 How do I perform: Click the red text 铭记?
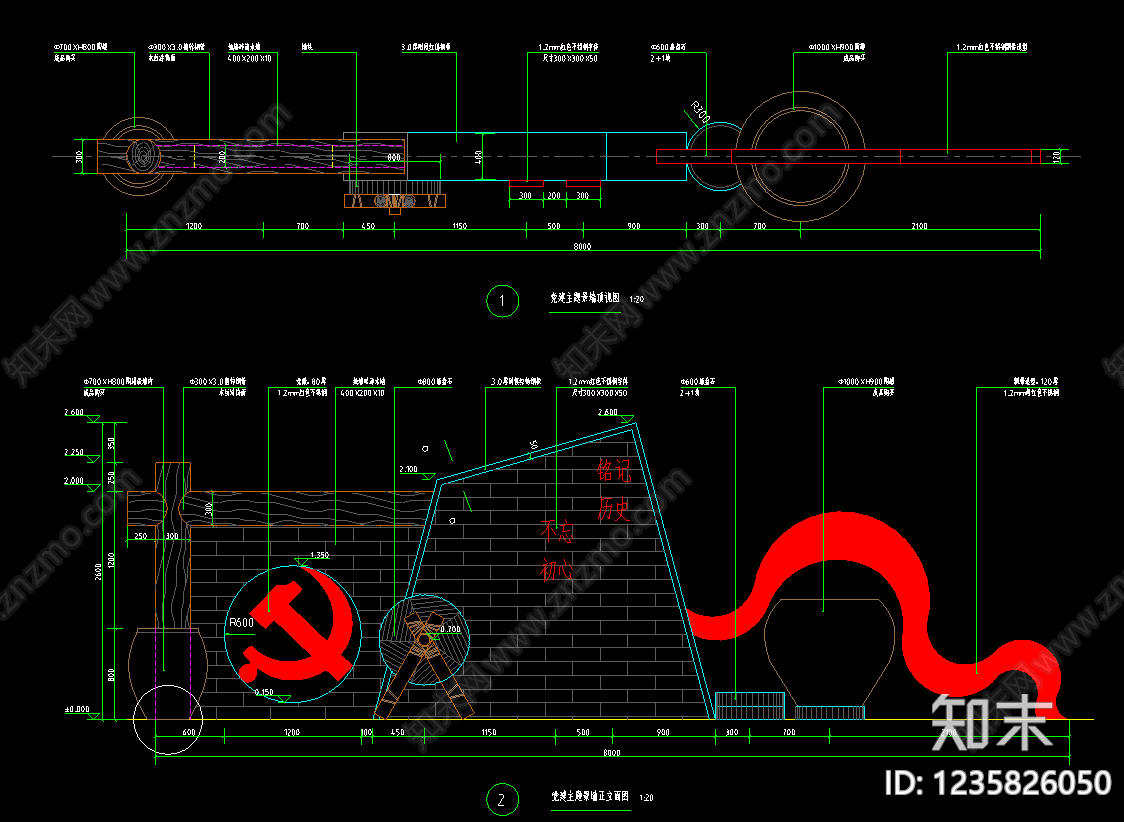click(614, 471)
